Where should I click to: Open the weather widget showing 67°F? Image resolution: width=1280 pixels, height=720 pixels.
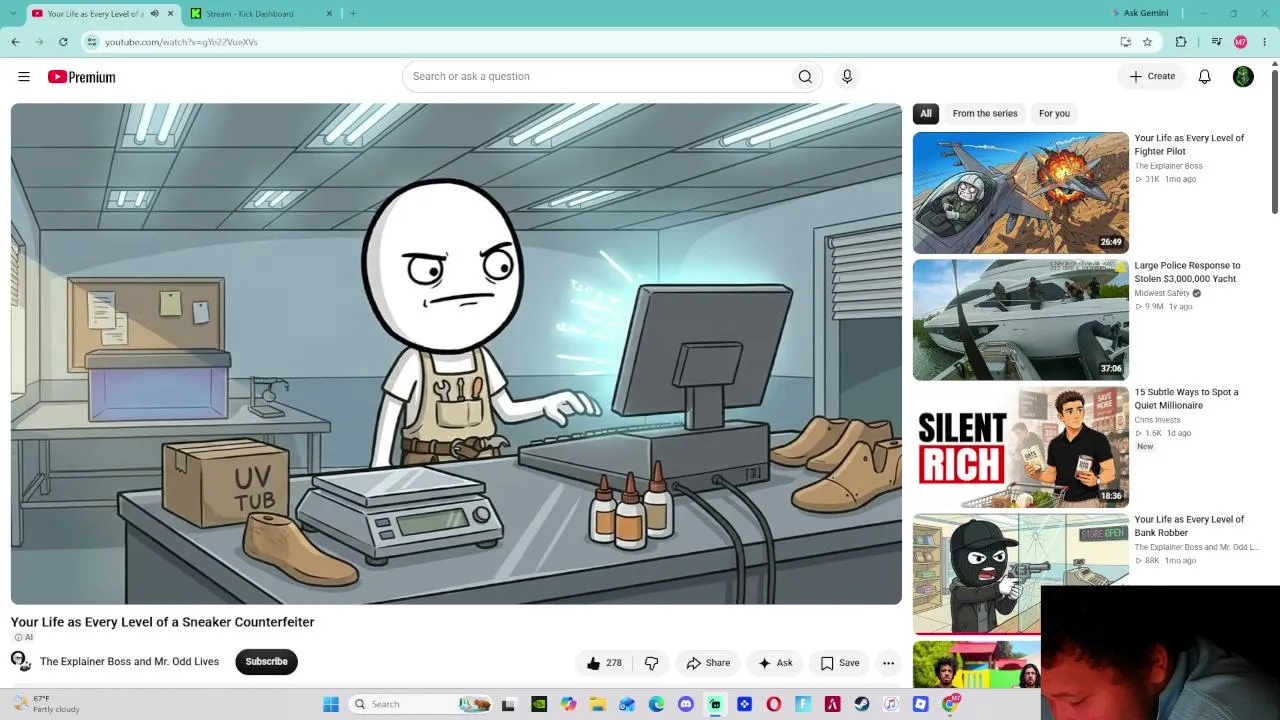pyautogui.click(x=46, y=704)
